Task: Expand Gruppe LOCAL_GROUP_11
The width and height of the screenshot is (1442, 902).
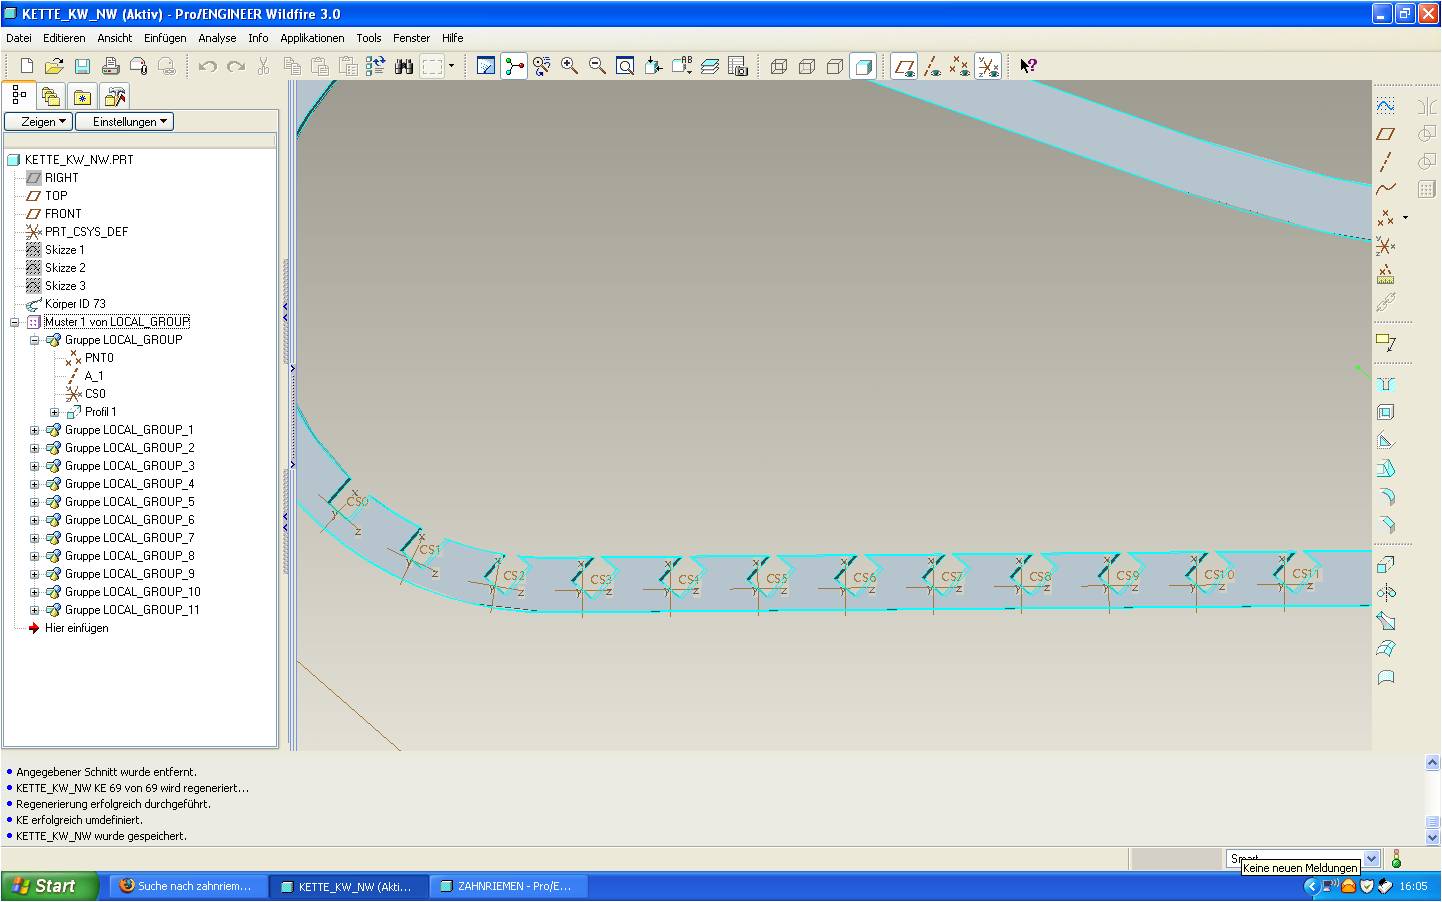Action: pyautogui.click(x=35, y=610)
